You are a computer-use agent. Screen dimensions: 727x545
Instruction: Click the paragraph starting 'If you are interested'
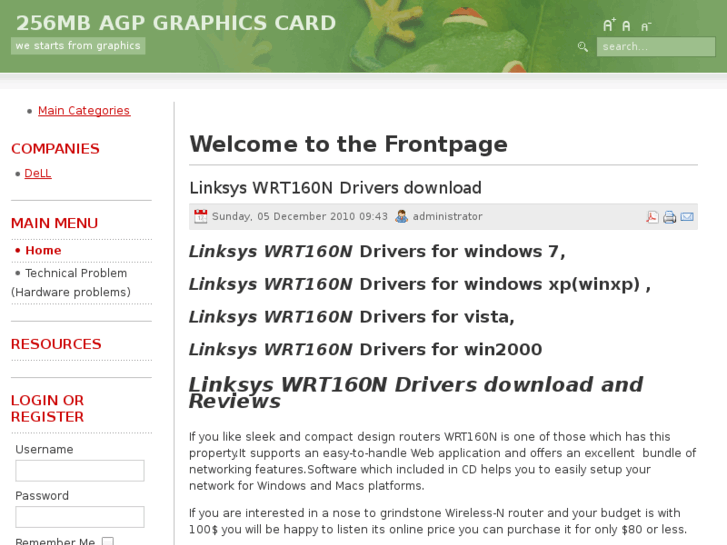pos(438,521)
